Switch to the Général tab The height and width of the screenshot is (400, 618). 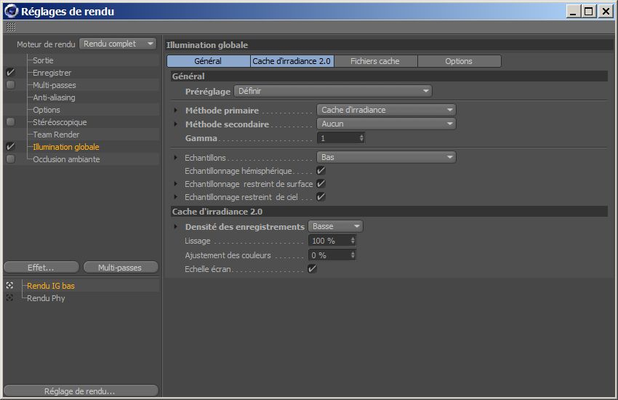208,61
